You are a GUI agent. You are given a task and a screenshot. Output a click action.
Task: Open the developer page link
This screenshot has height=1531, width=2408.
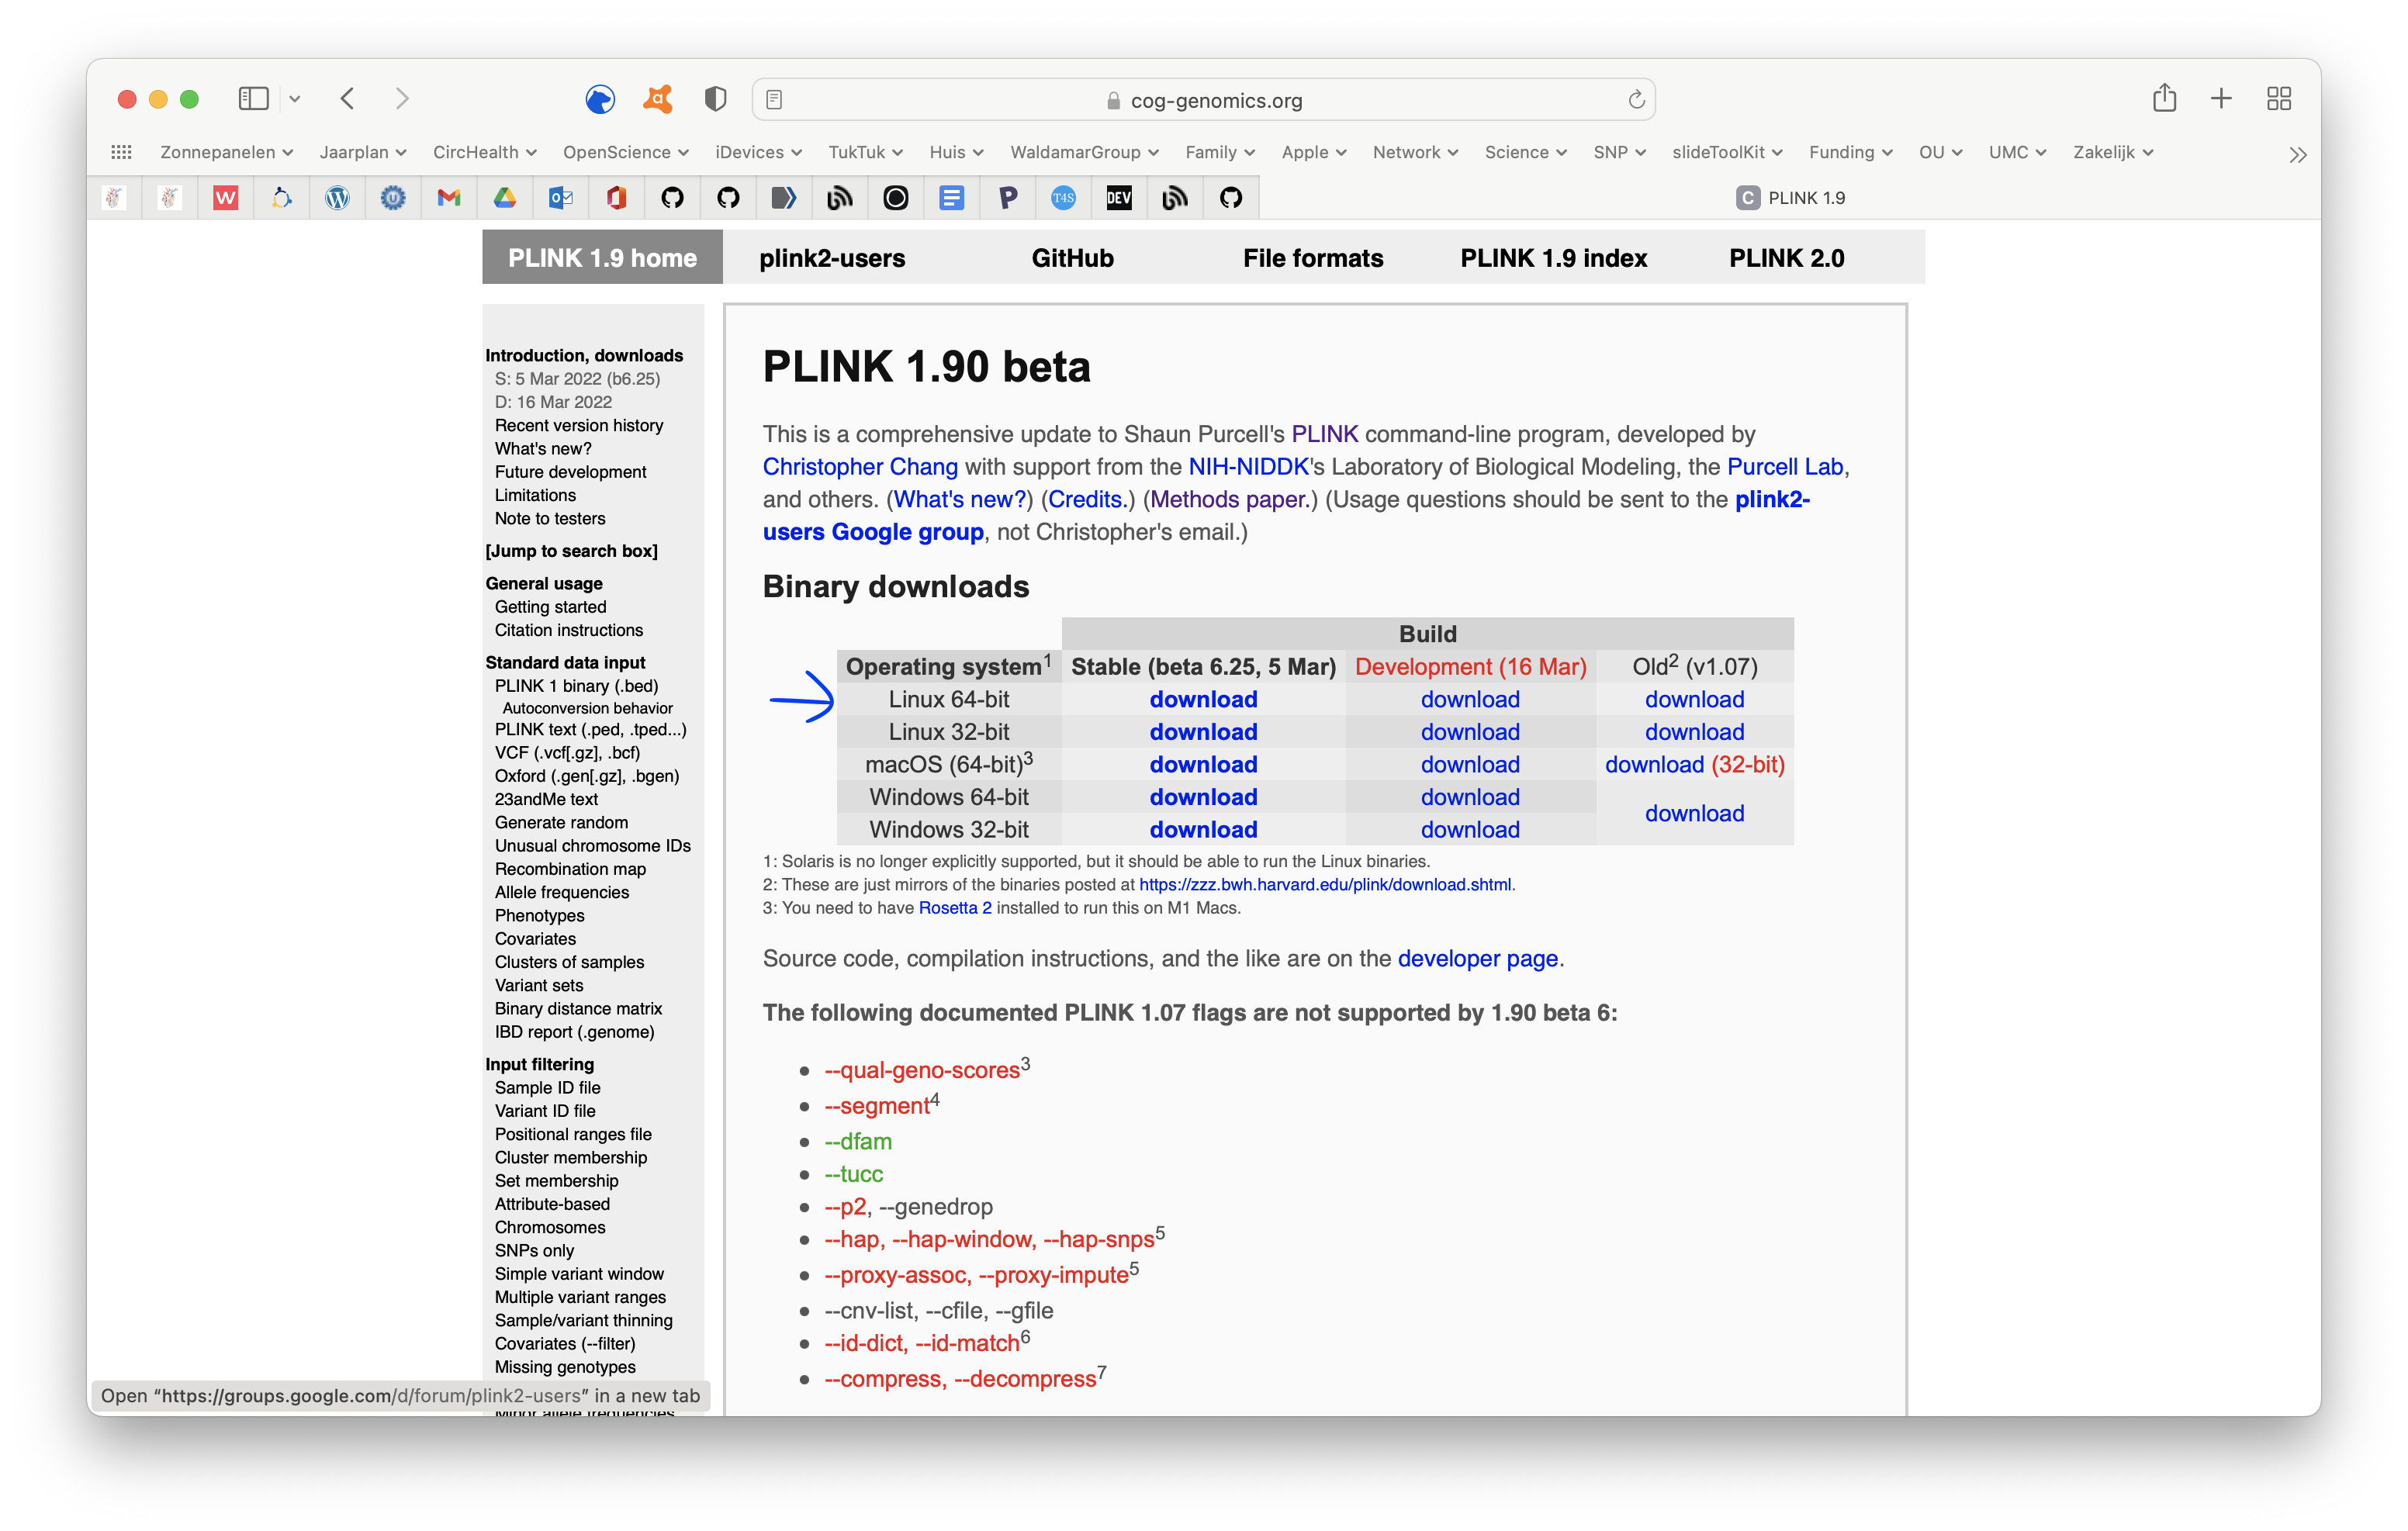click(1477, 958)
